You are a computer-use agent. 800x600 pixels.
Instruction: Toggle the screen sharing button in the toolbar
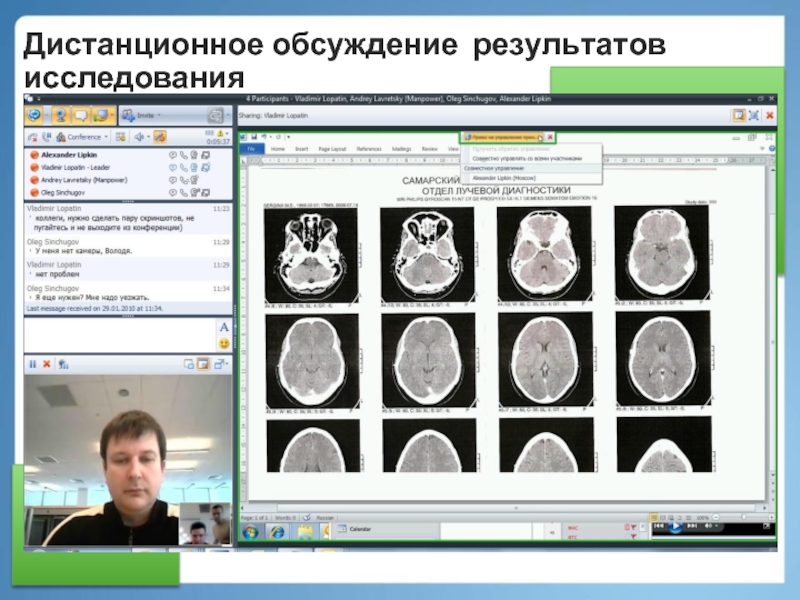click(101, 116)
